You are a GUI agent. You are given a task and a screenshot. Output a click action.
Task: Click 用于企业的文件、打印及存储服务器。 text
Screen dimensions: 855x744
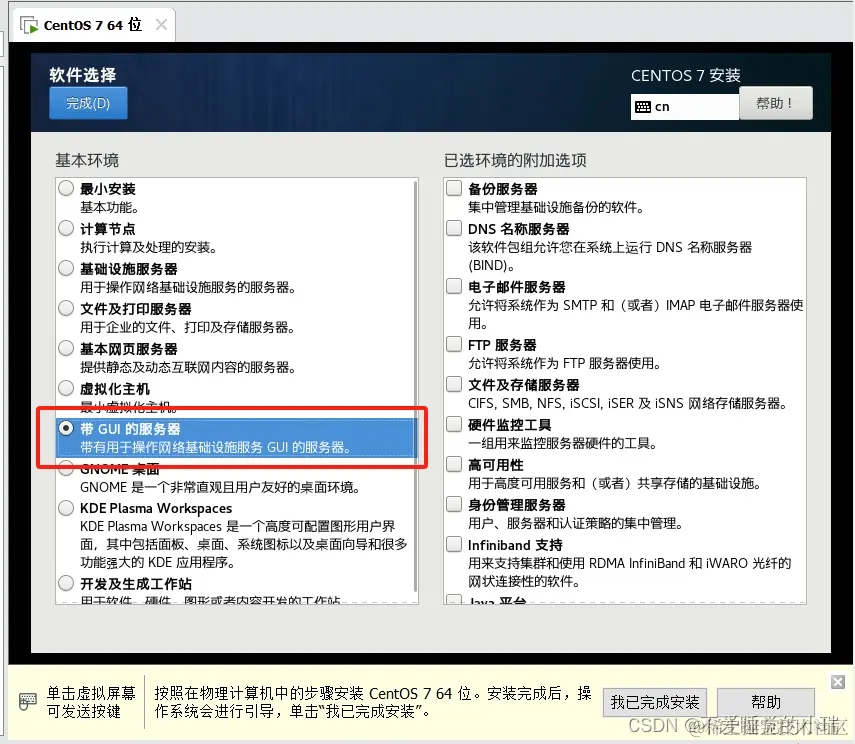click(188, 327)
